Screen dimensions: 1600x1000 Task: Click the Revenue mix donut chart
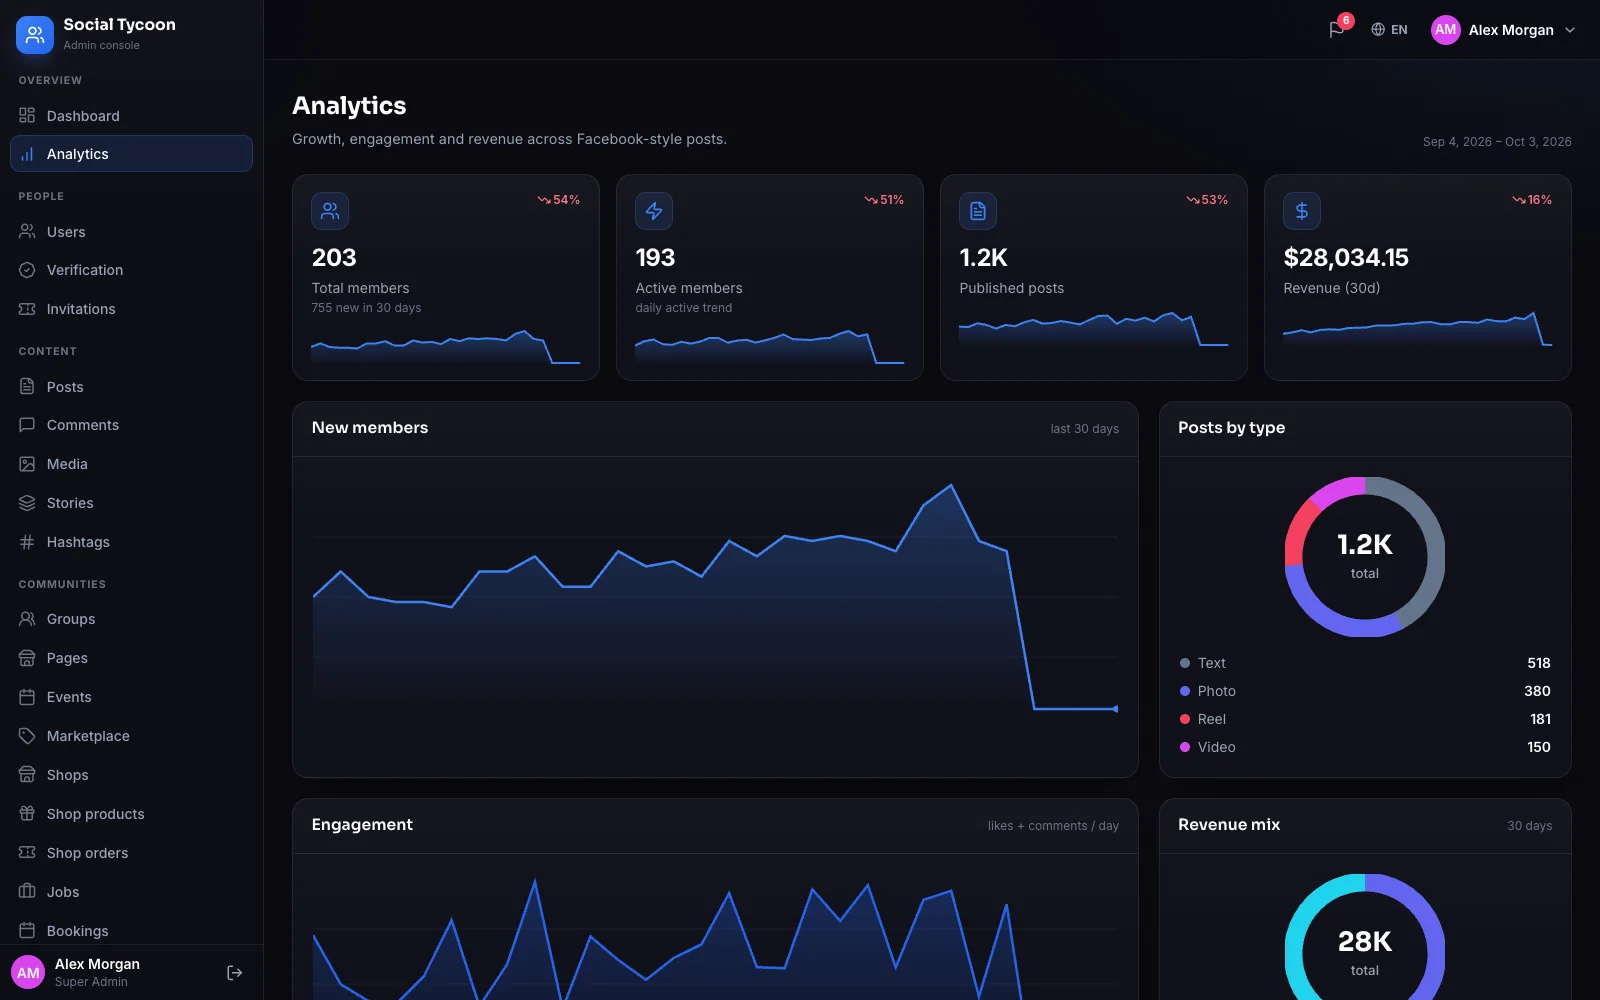point(1365,937)
